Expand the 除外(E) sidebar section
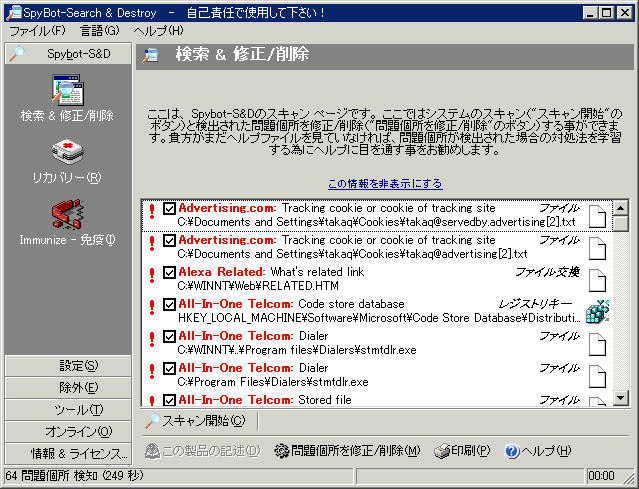 click(68, 388)
